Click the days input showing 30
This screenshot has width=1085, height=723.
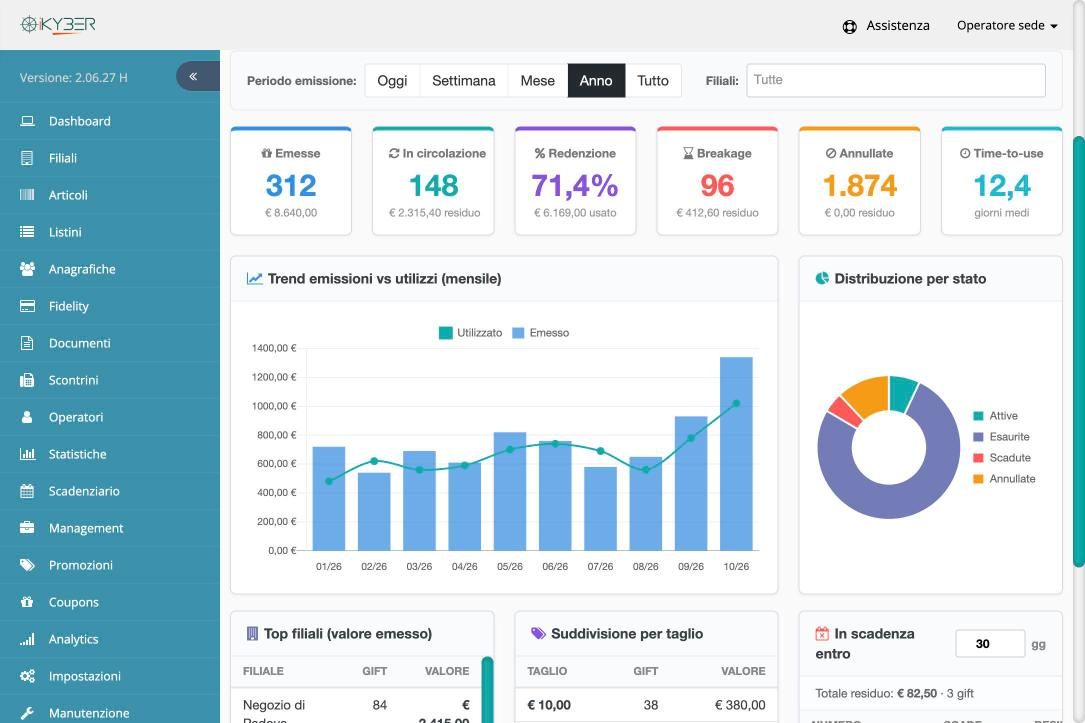(x=990, y=643)
